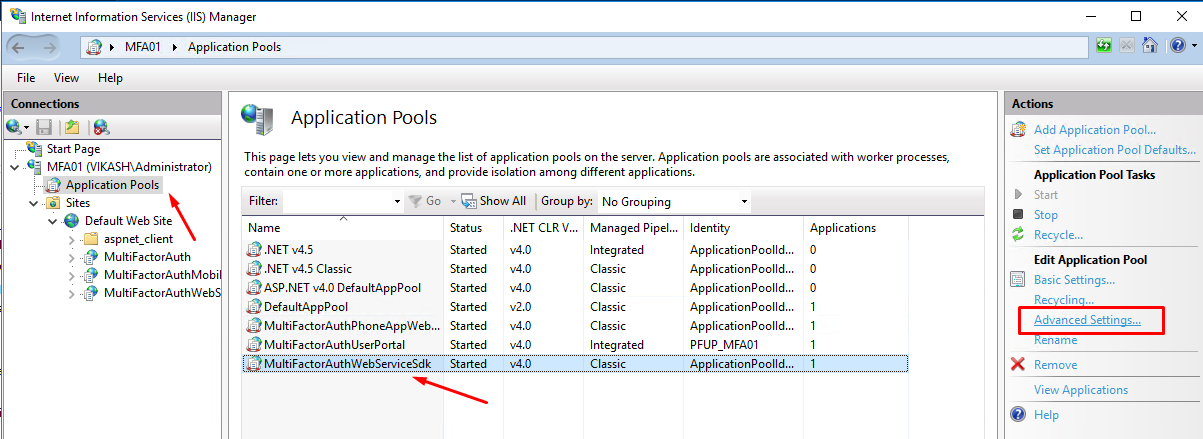Open the Help menu
The width and height of the screenshot is (1203, 439).
point(110,77)
